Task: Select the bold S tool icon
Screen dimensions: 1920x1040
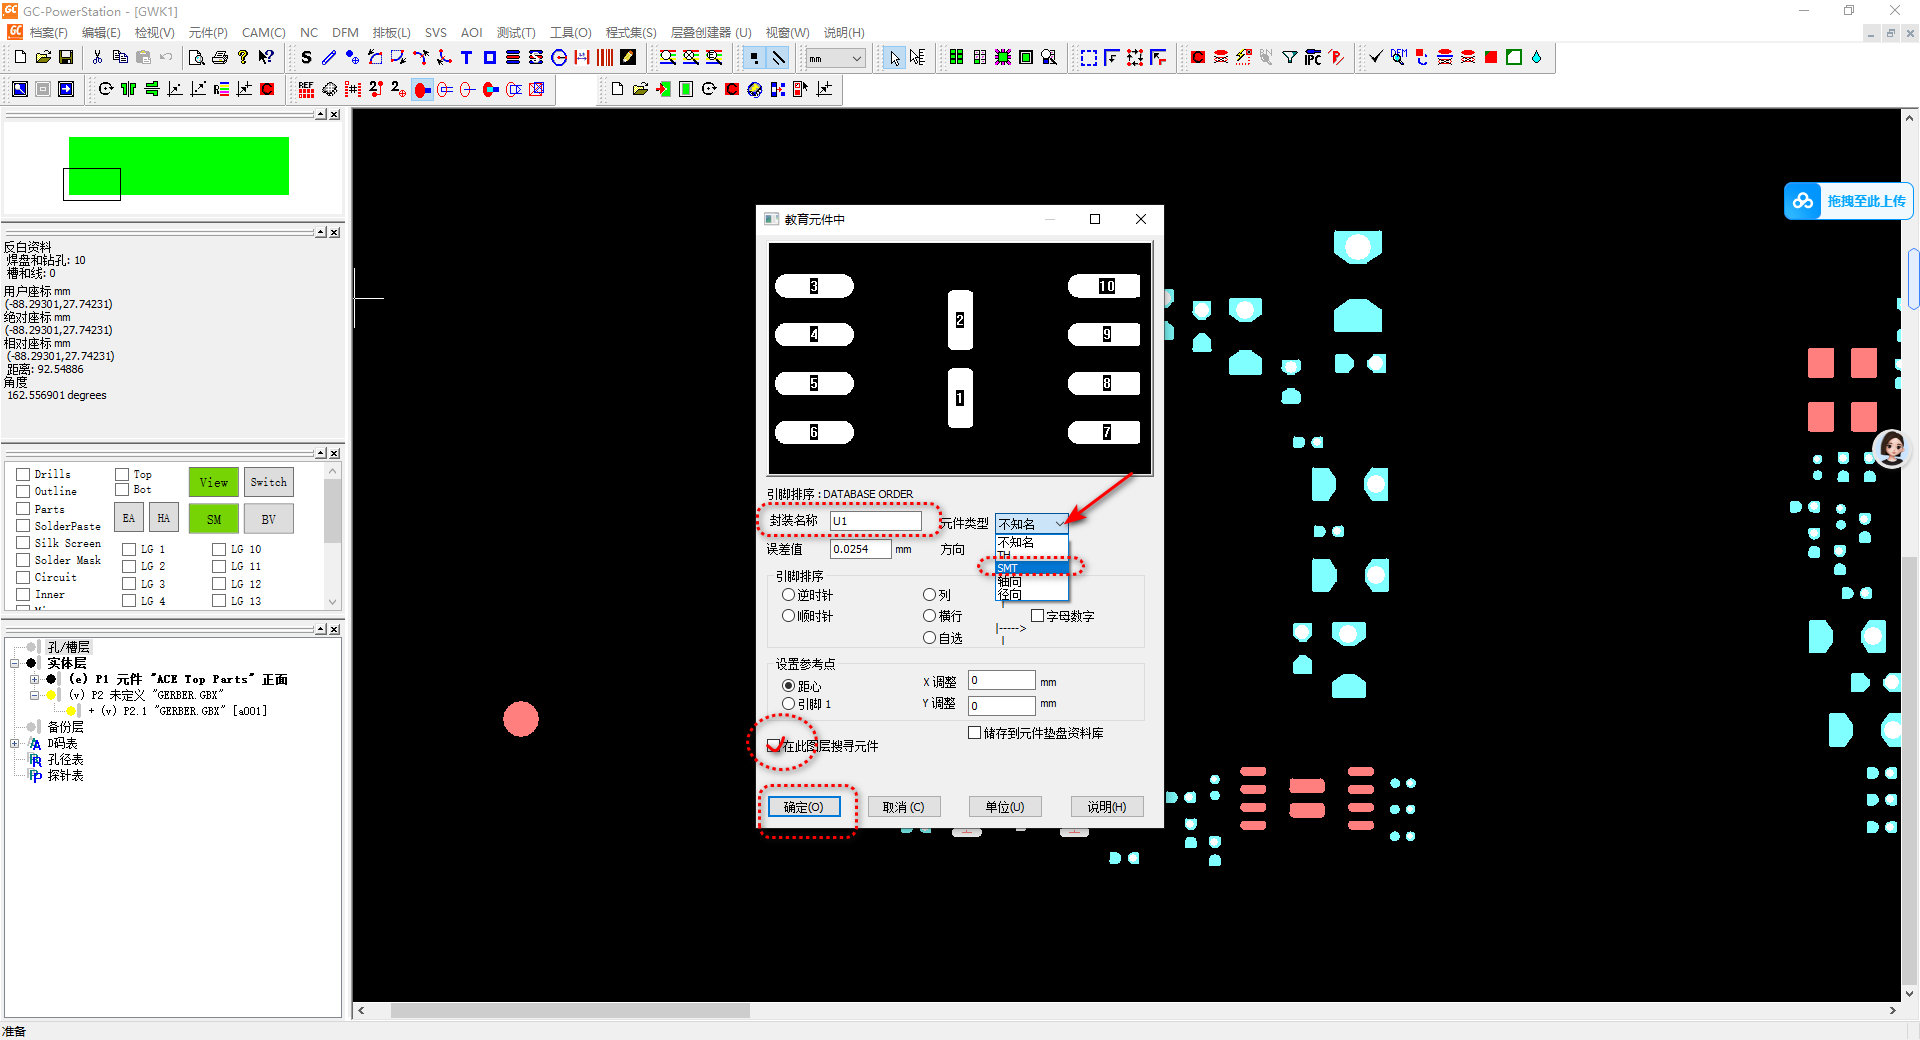Action: [x=306, y=58]
